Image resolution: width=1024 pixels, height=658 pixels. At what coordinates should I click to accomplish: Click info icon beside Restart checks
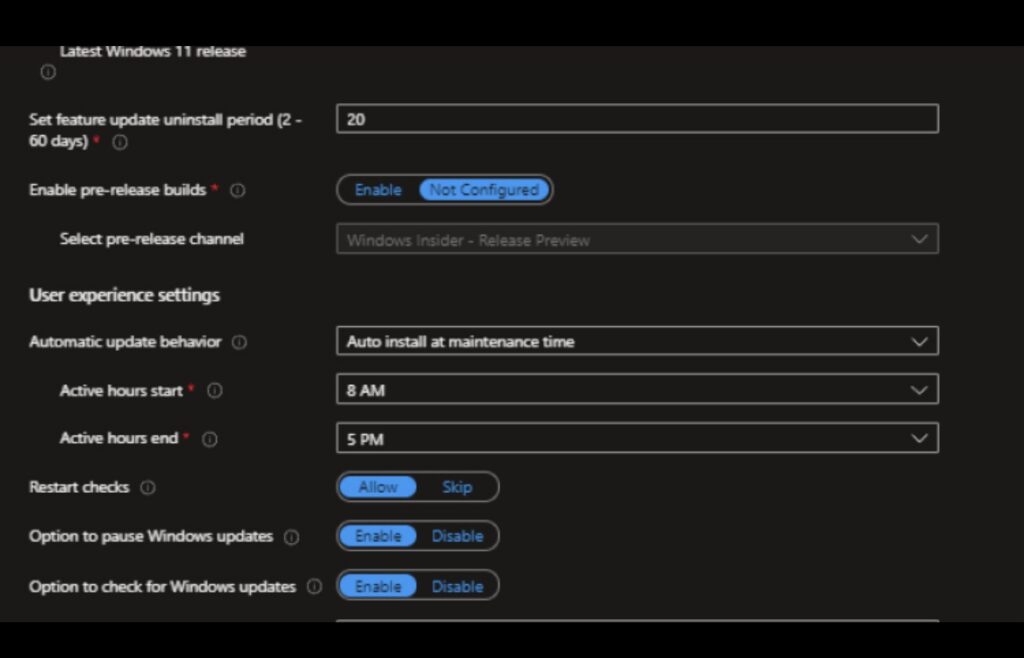coord(148,488)
